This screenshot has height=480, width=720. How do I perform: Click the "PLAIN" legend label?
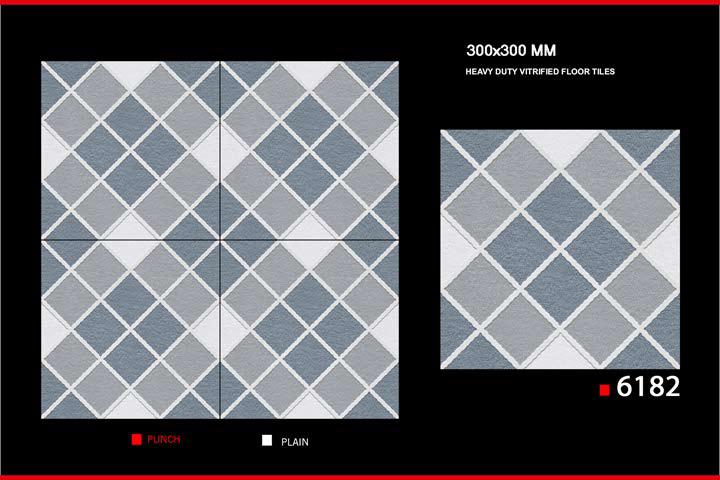tap(295, 442)
